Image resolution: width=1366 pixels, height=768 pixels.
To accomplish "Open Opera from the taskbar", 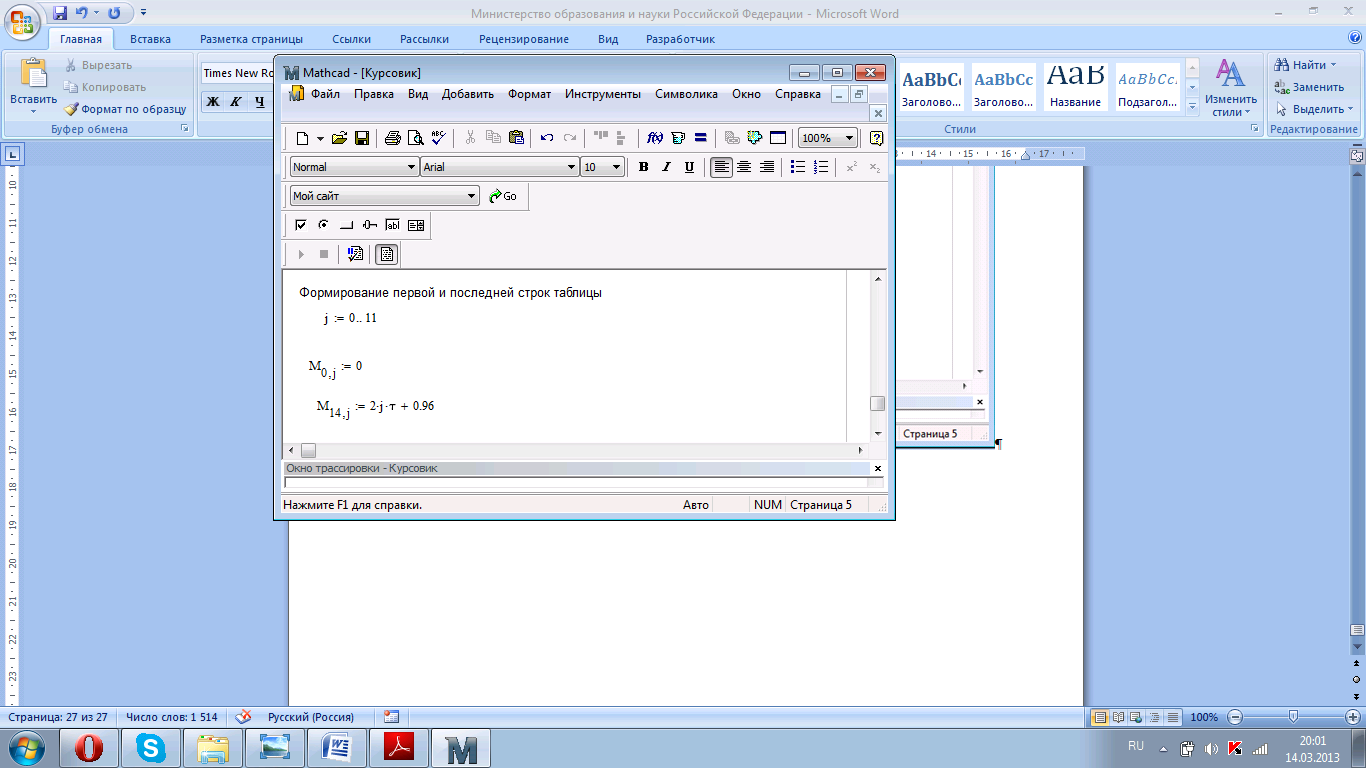I will [89, 748].
